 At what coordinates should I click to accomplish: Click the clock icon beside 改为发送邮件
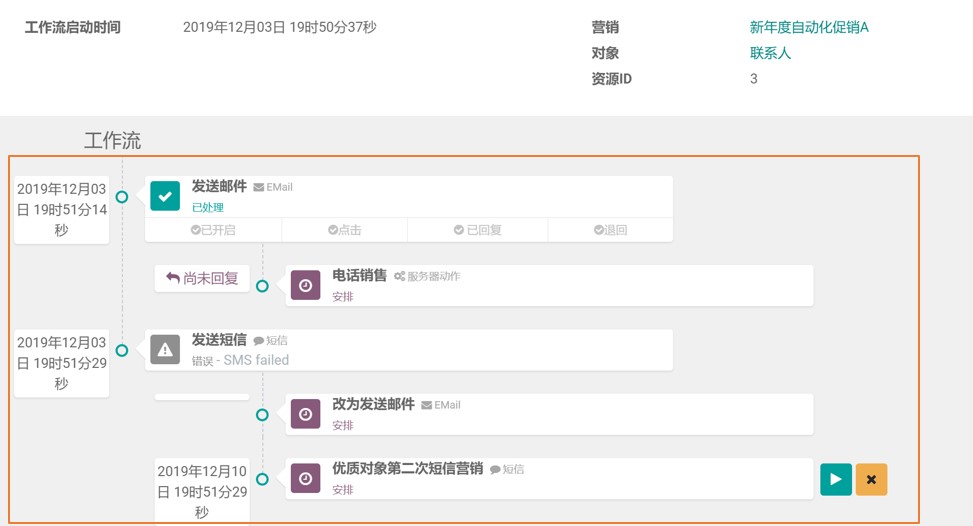click(305, 414)
